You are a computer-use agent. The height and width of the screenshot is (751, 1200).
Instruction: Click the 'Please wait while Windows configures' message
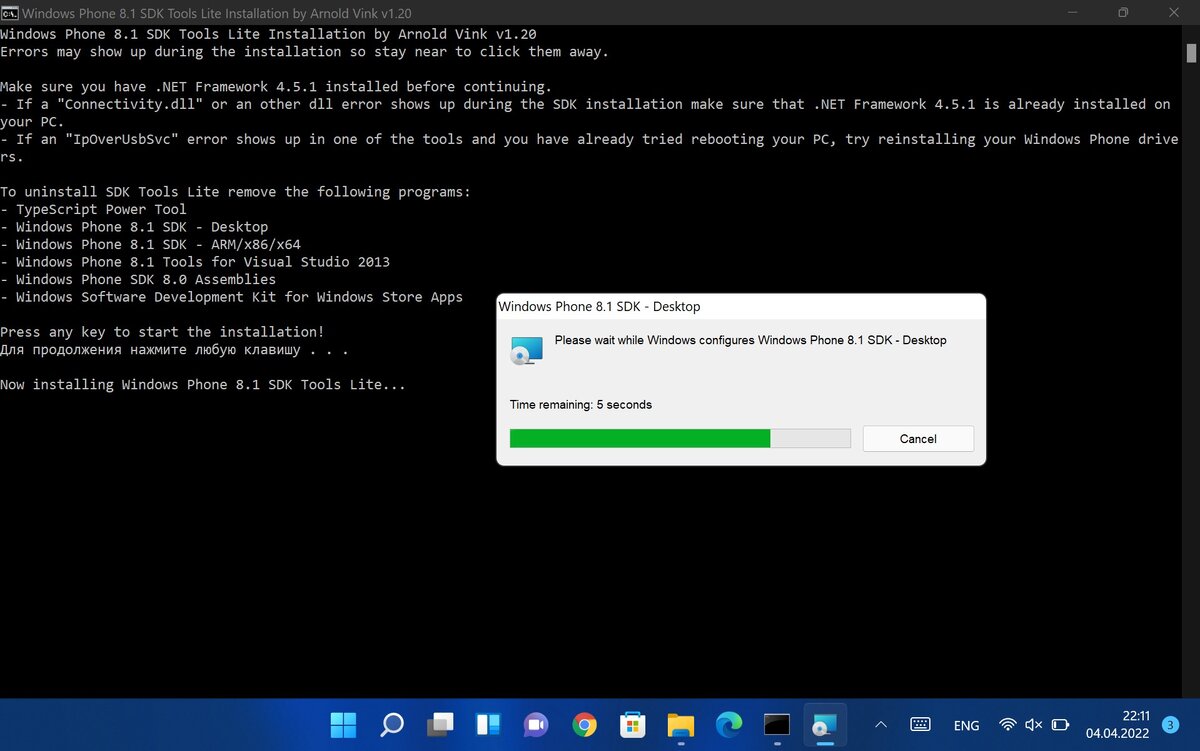pos(750,340)
